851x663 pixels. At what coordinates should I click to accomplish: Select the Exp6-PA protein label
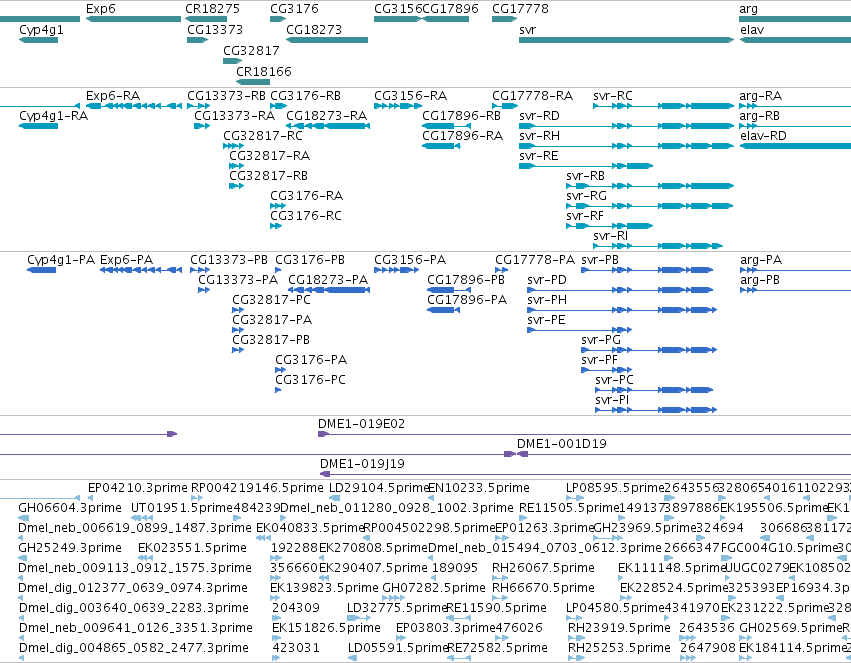click(x=126, y=260)
